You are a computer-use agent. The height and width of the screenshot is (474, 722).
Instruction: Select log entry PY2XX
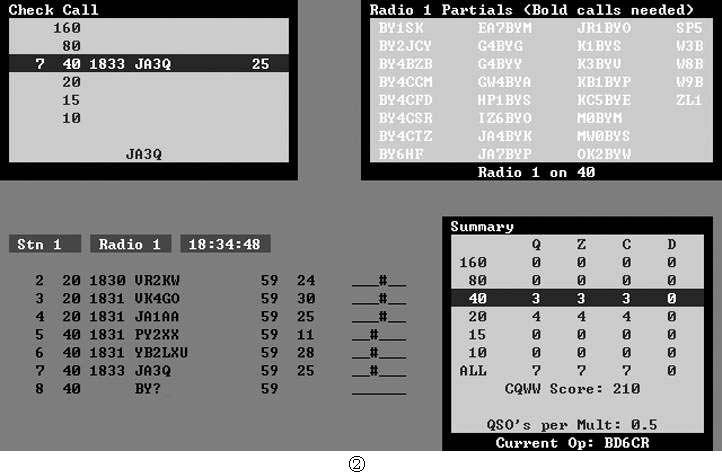click(x=156, y=334)
